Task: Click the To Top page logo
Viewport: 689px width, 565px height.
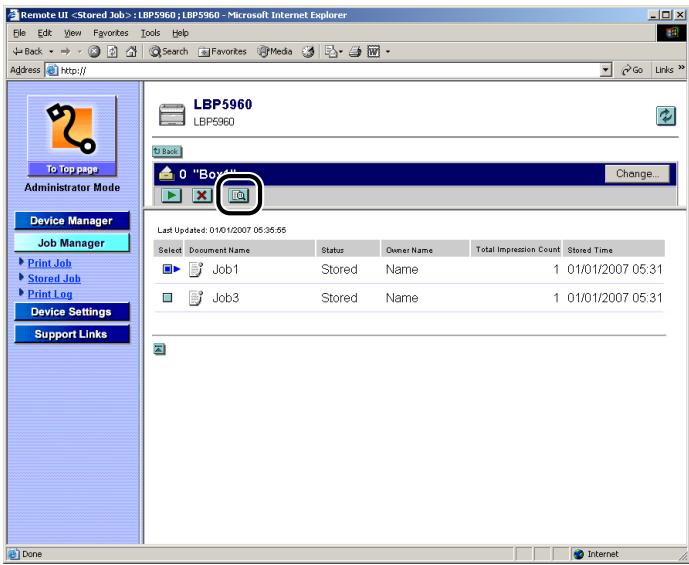Action: tap(72, 136)
